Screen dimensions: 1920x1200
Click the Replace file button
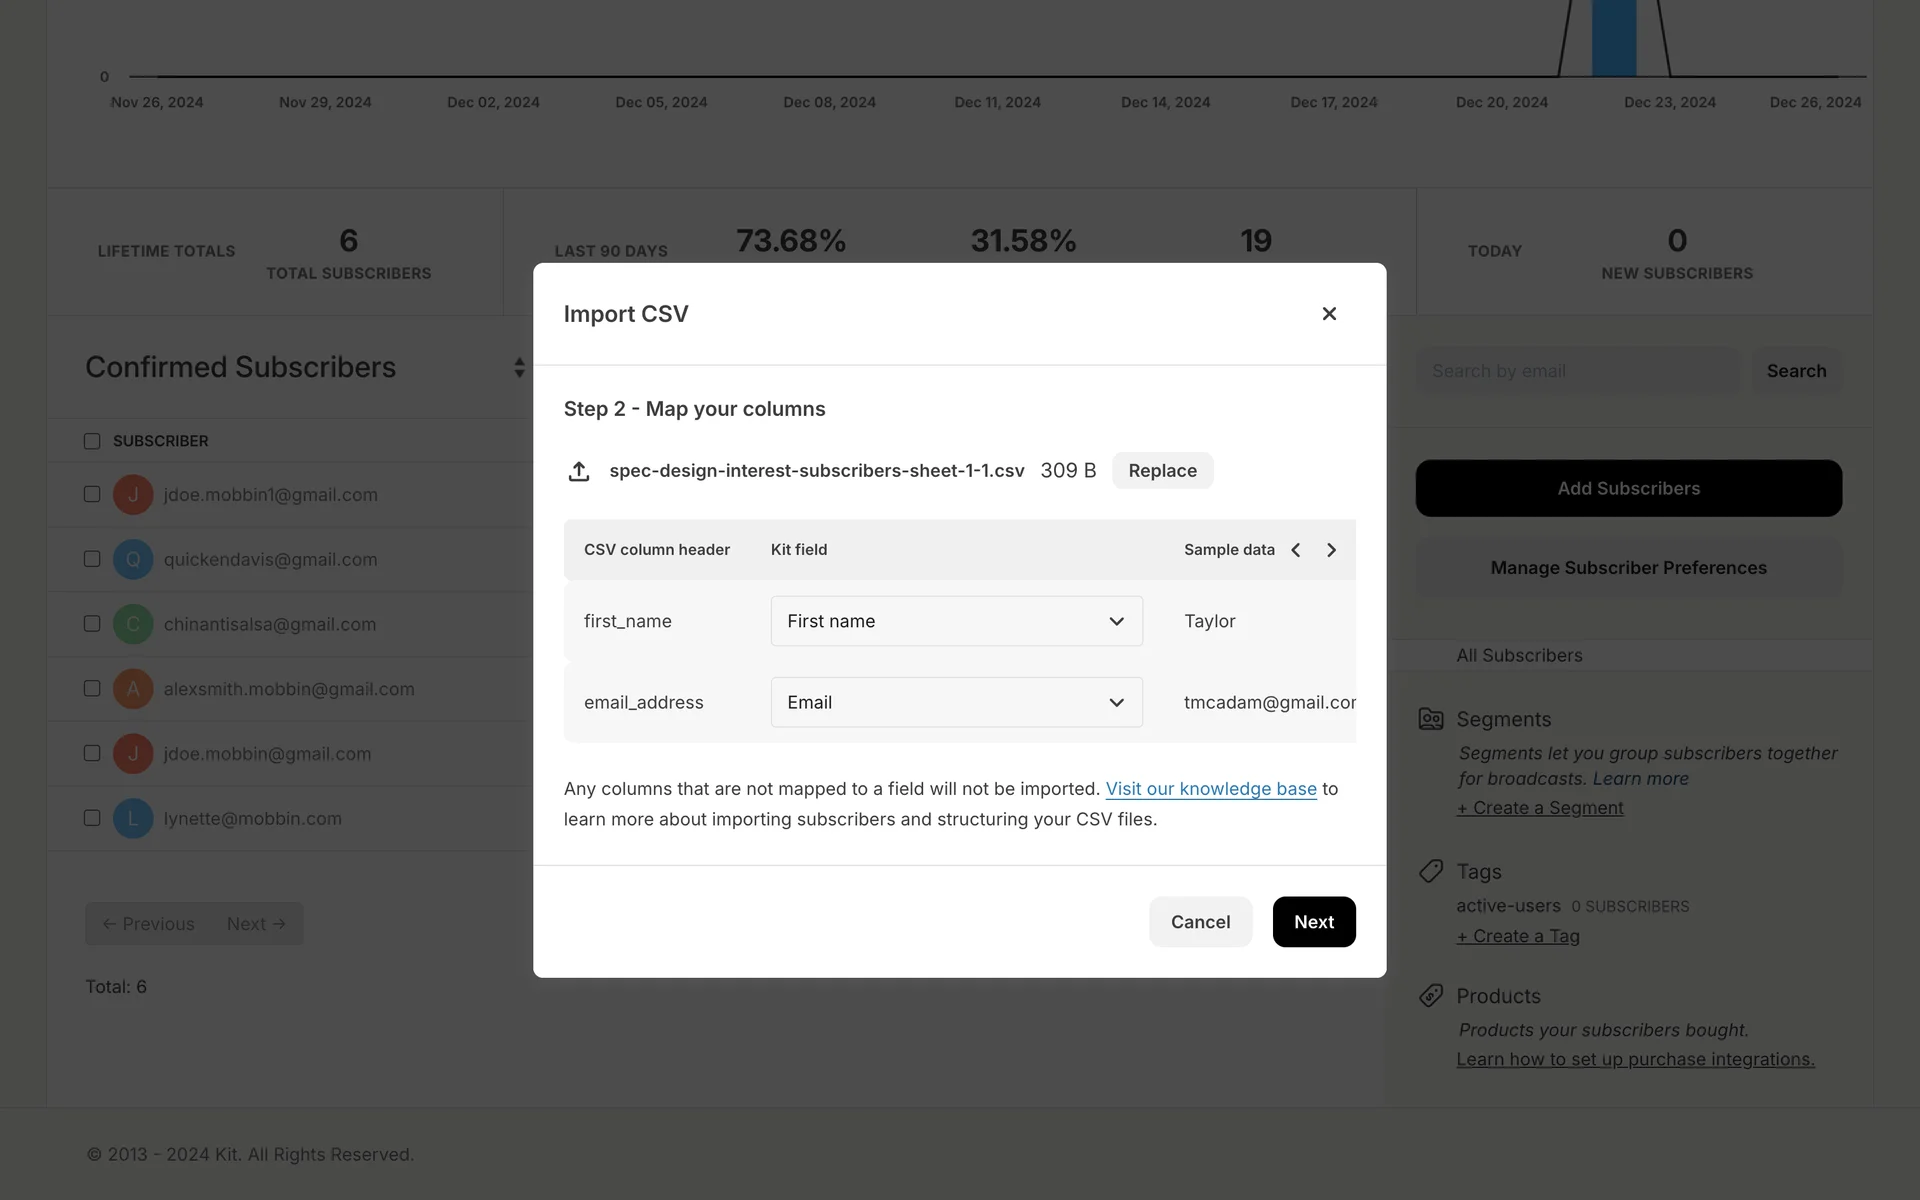(x=1162, y=471)
